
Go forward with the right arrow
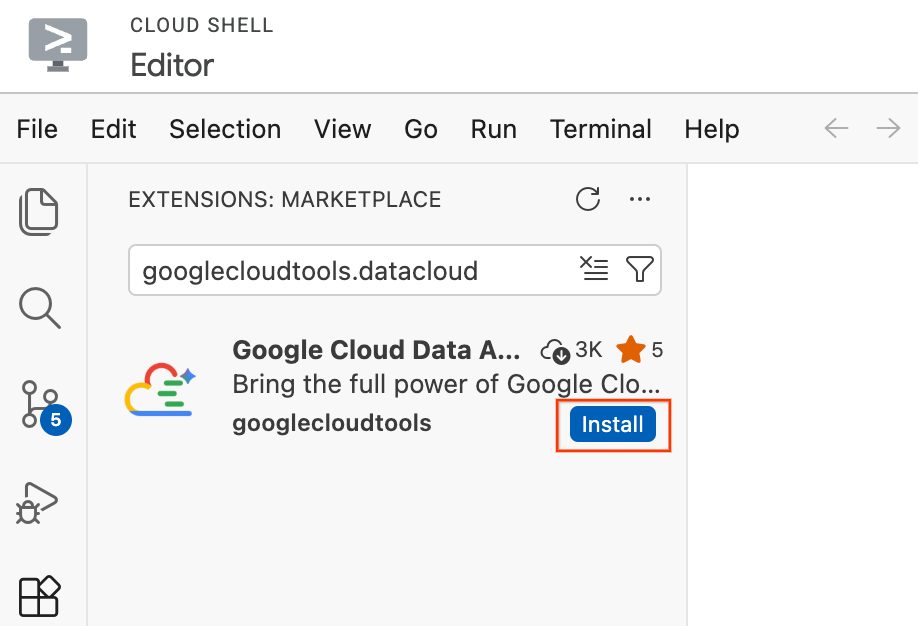888,128
